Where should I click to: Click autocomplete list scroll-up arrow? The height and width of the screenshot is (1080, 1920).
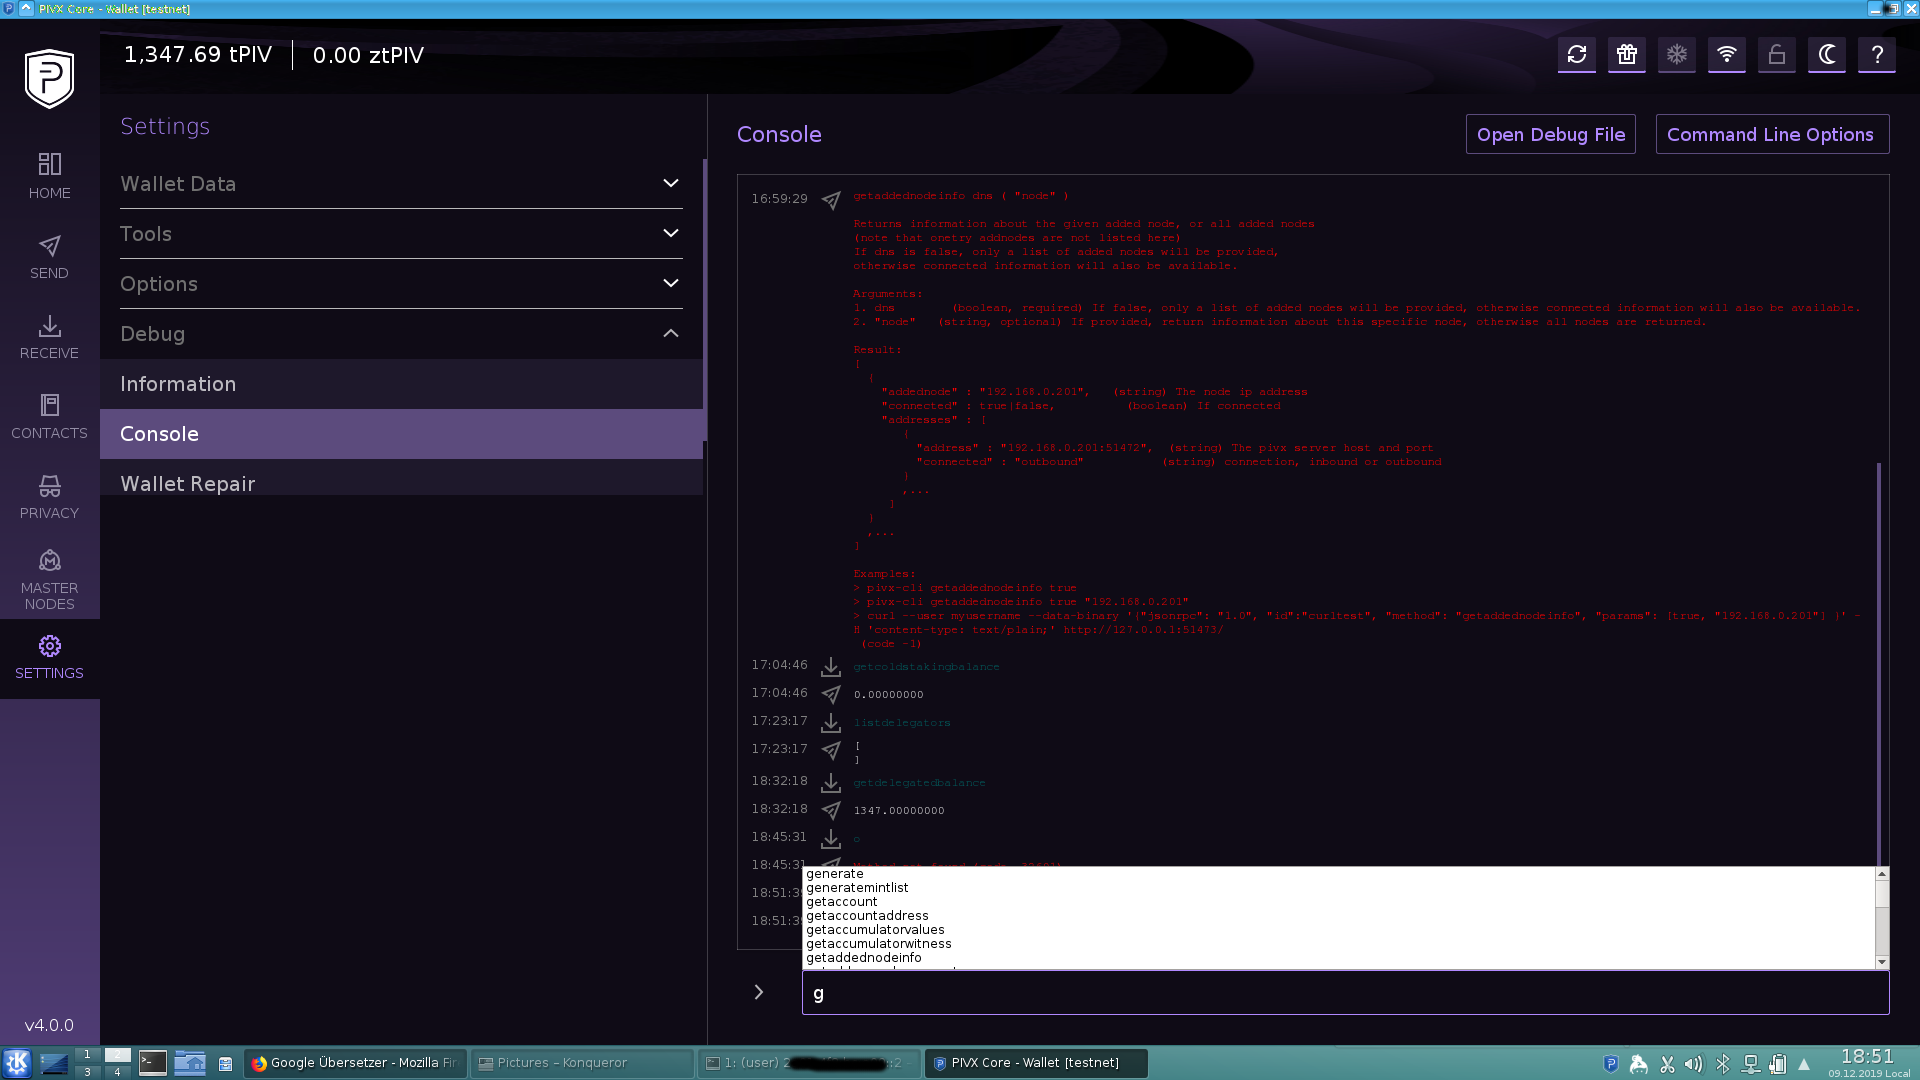(x=1882, y=874)
